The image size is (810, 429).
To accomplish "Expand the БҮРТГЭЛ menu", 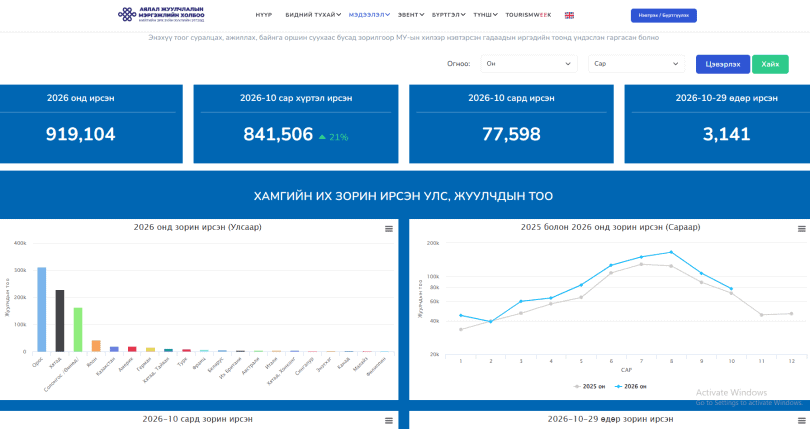I will click(448, 15).
